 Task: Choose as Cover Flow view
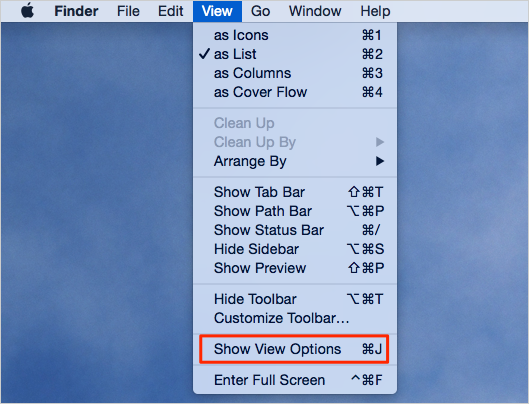point(295,92)
